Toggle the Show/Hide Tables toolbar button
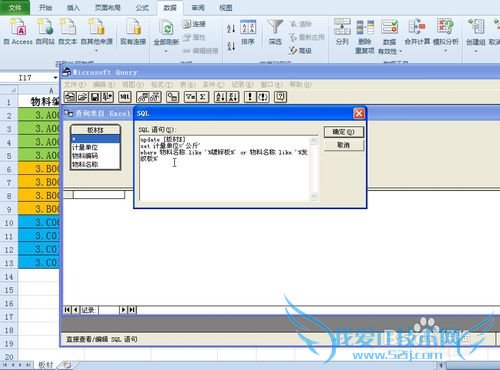The height and width of the screenshot is (370, 500). [143, 97]
